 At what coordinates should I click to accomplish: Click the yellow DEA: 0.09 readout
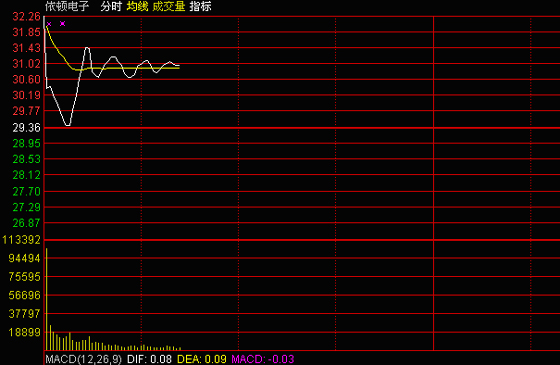click(x=202, y=359)
